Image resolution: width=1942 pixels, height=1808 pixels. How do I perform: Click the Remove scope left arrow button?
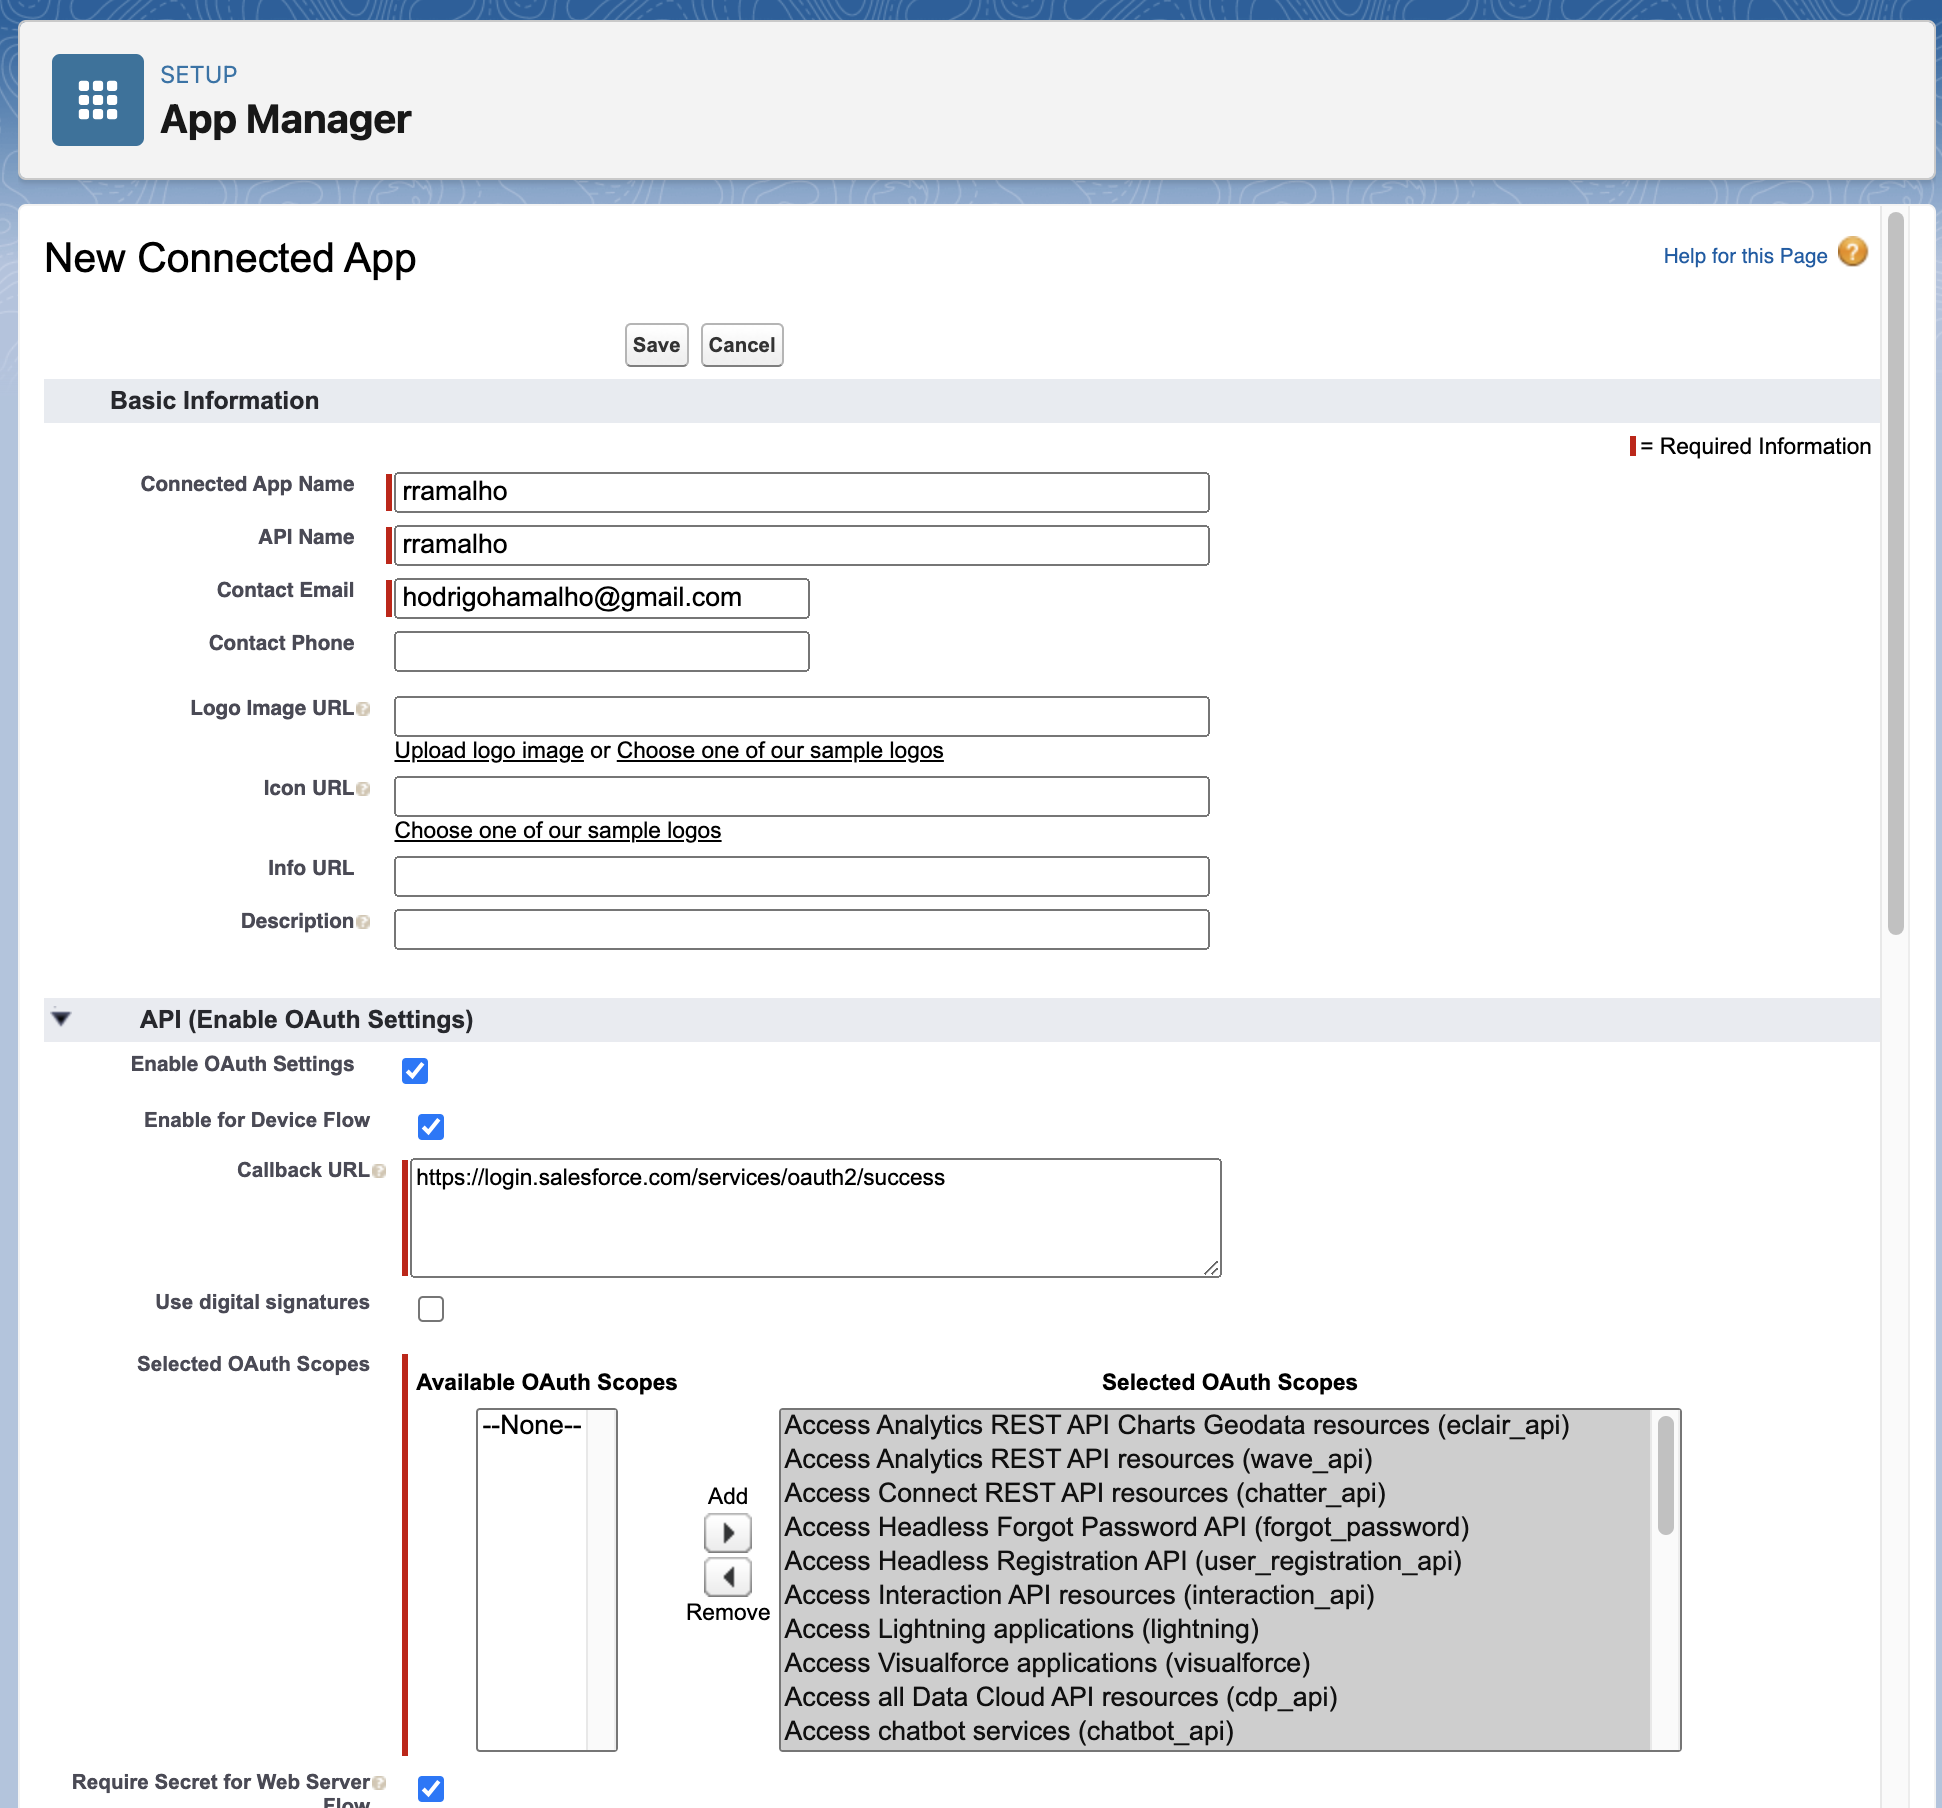pos(727,1577)
